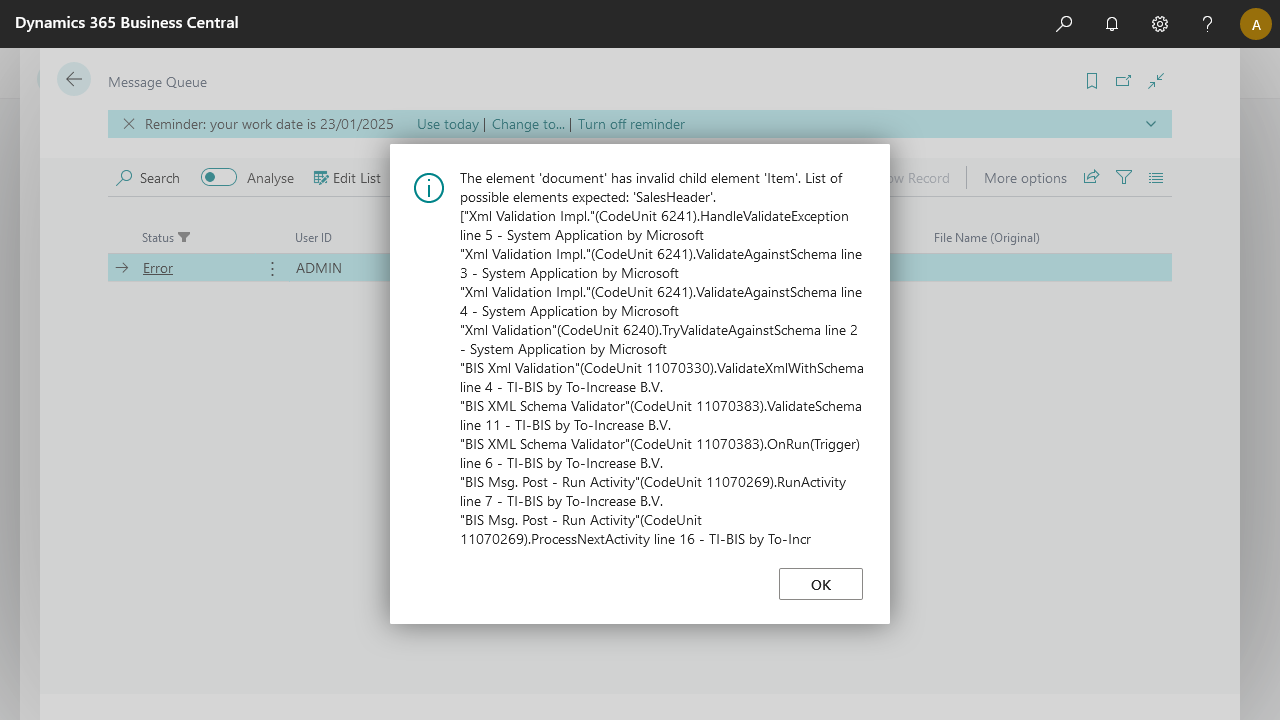
Task: Dismiss the work date reminder
Action: pyautogui.click(x=128, y=124)
